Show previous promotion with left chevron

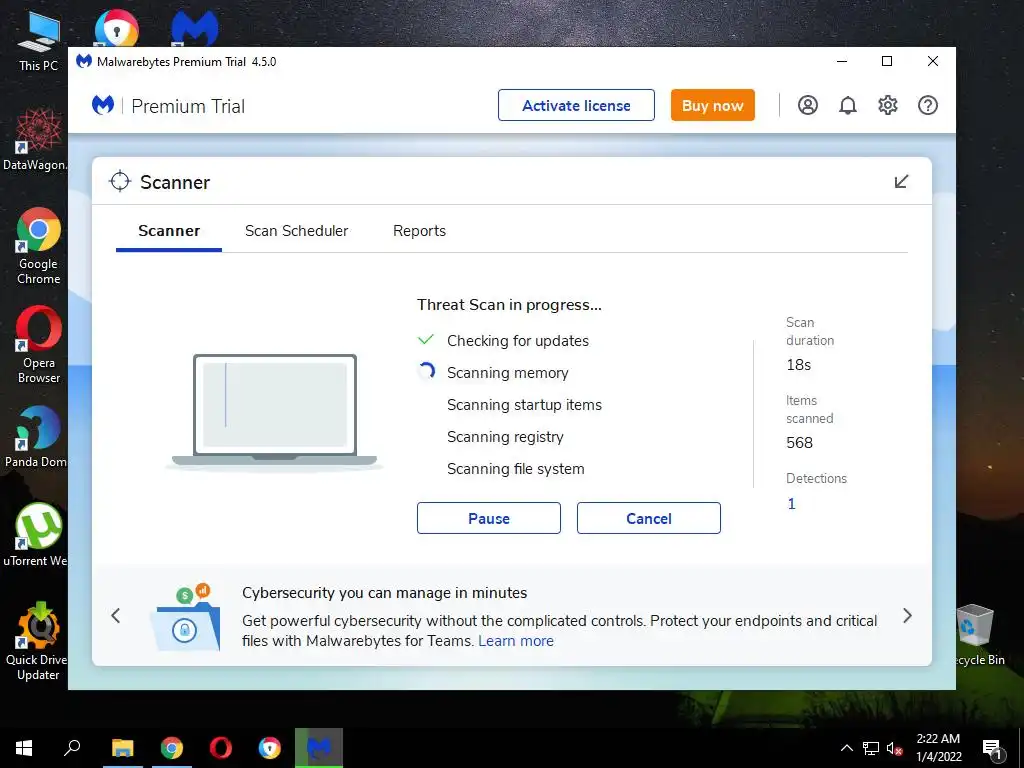click(116, 615)
